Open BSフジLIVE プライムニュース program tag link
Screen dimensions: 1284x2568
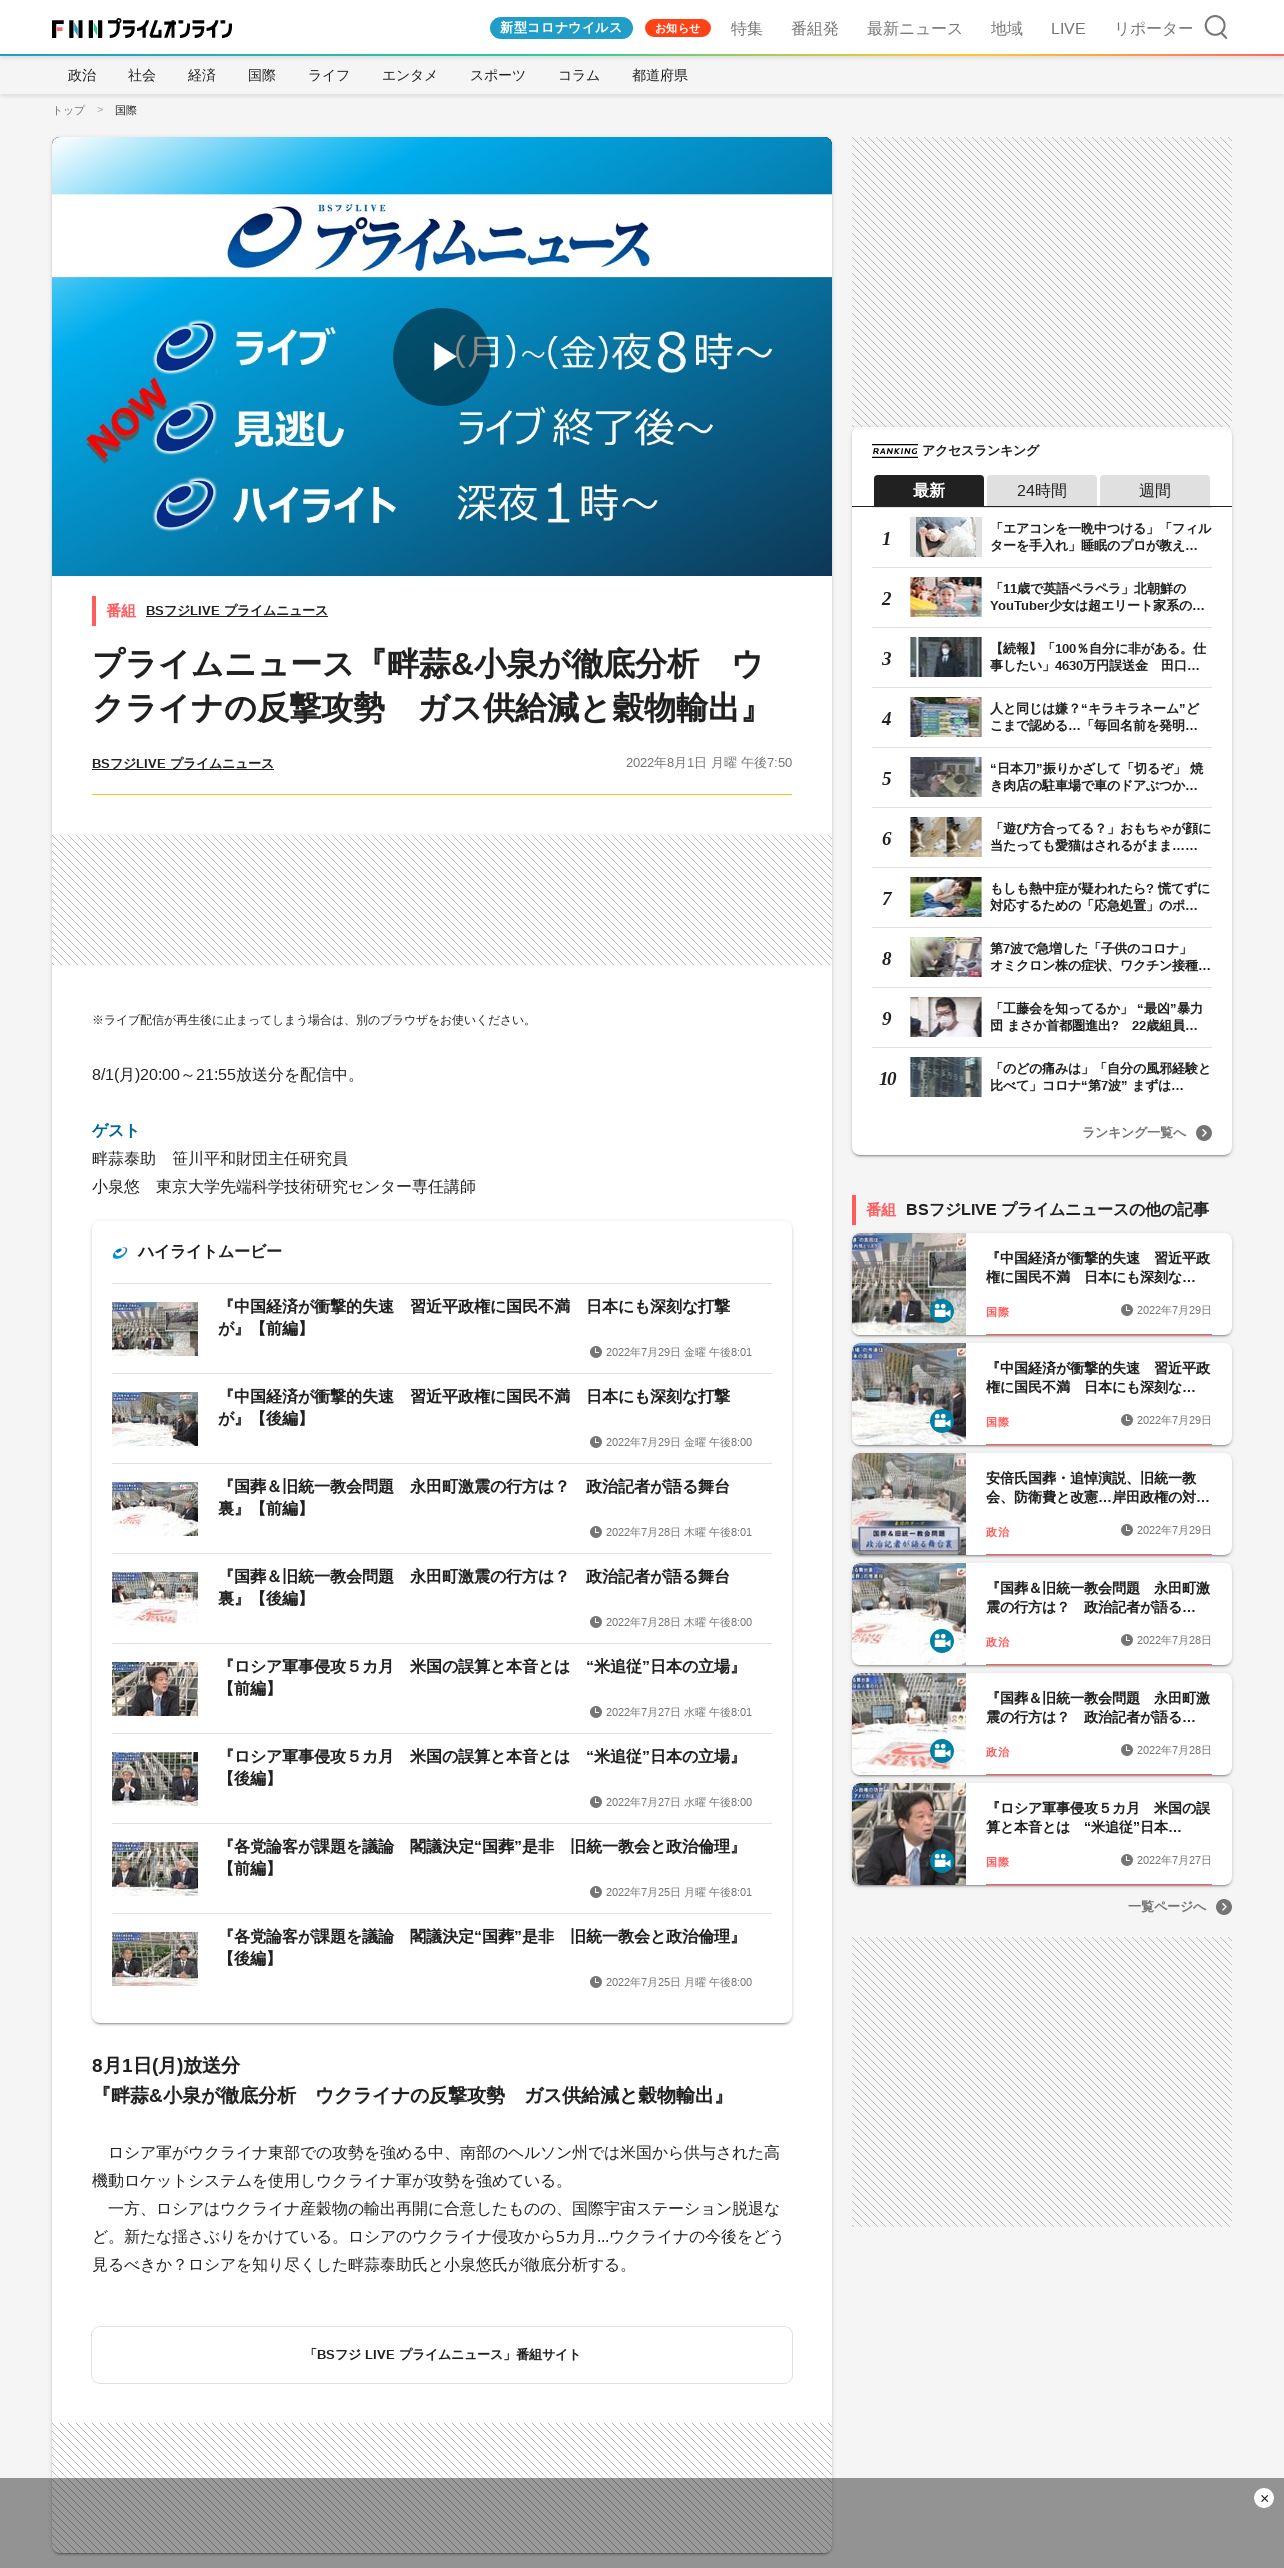pyautogui.click(x=237, y=610)
